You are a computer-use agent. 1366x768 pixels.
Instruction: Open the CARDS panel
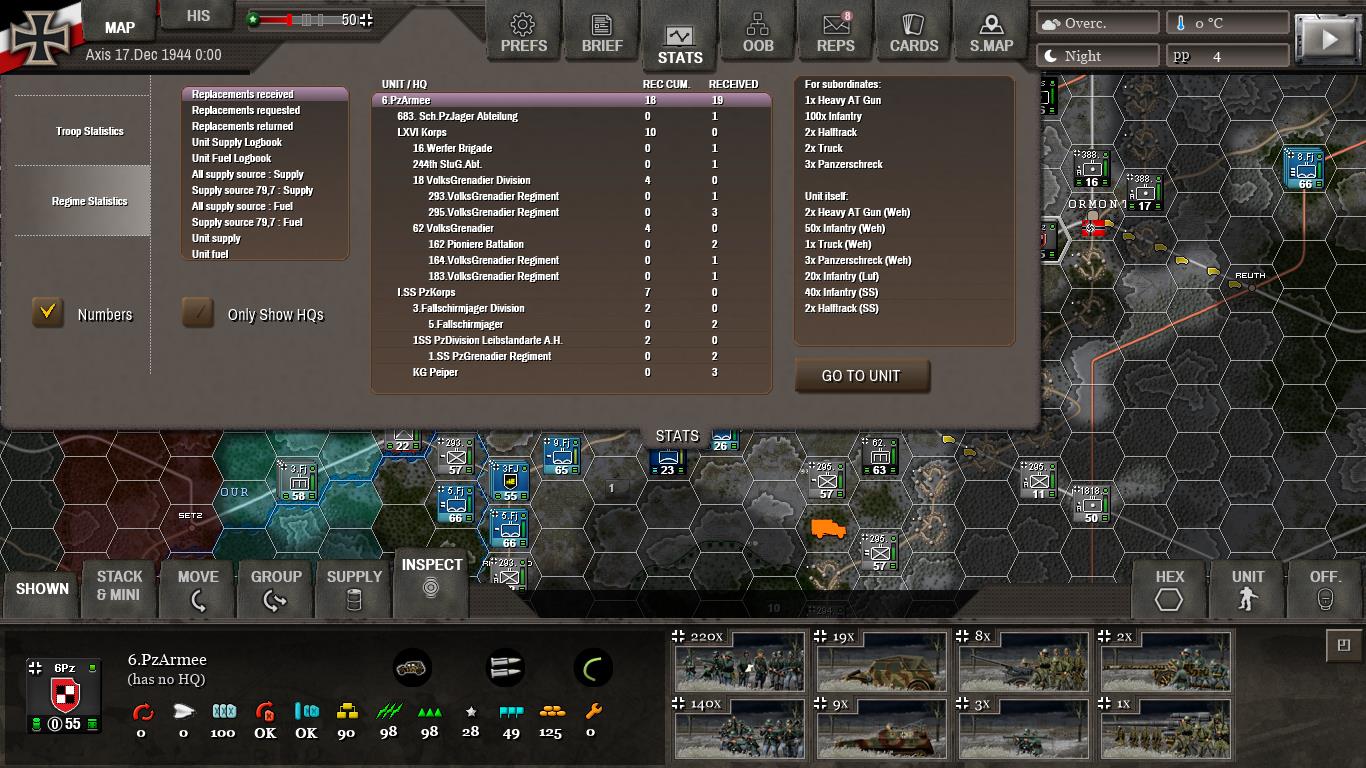(x=914, y=31)
